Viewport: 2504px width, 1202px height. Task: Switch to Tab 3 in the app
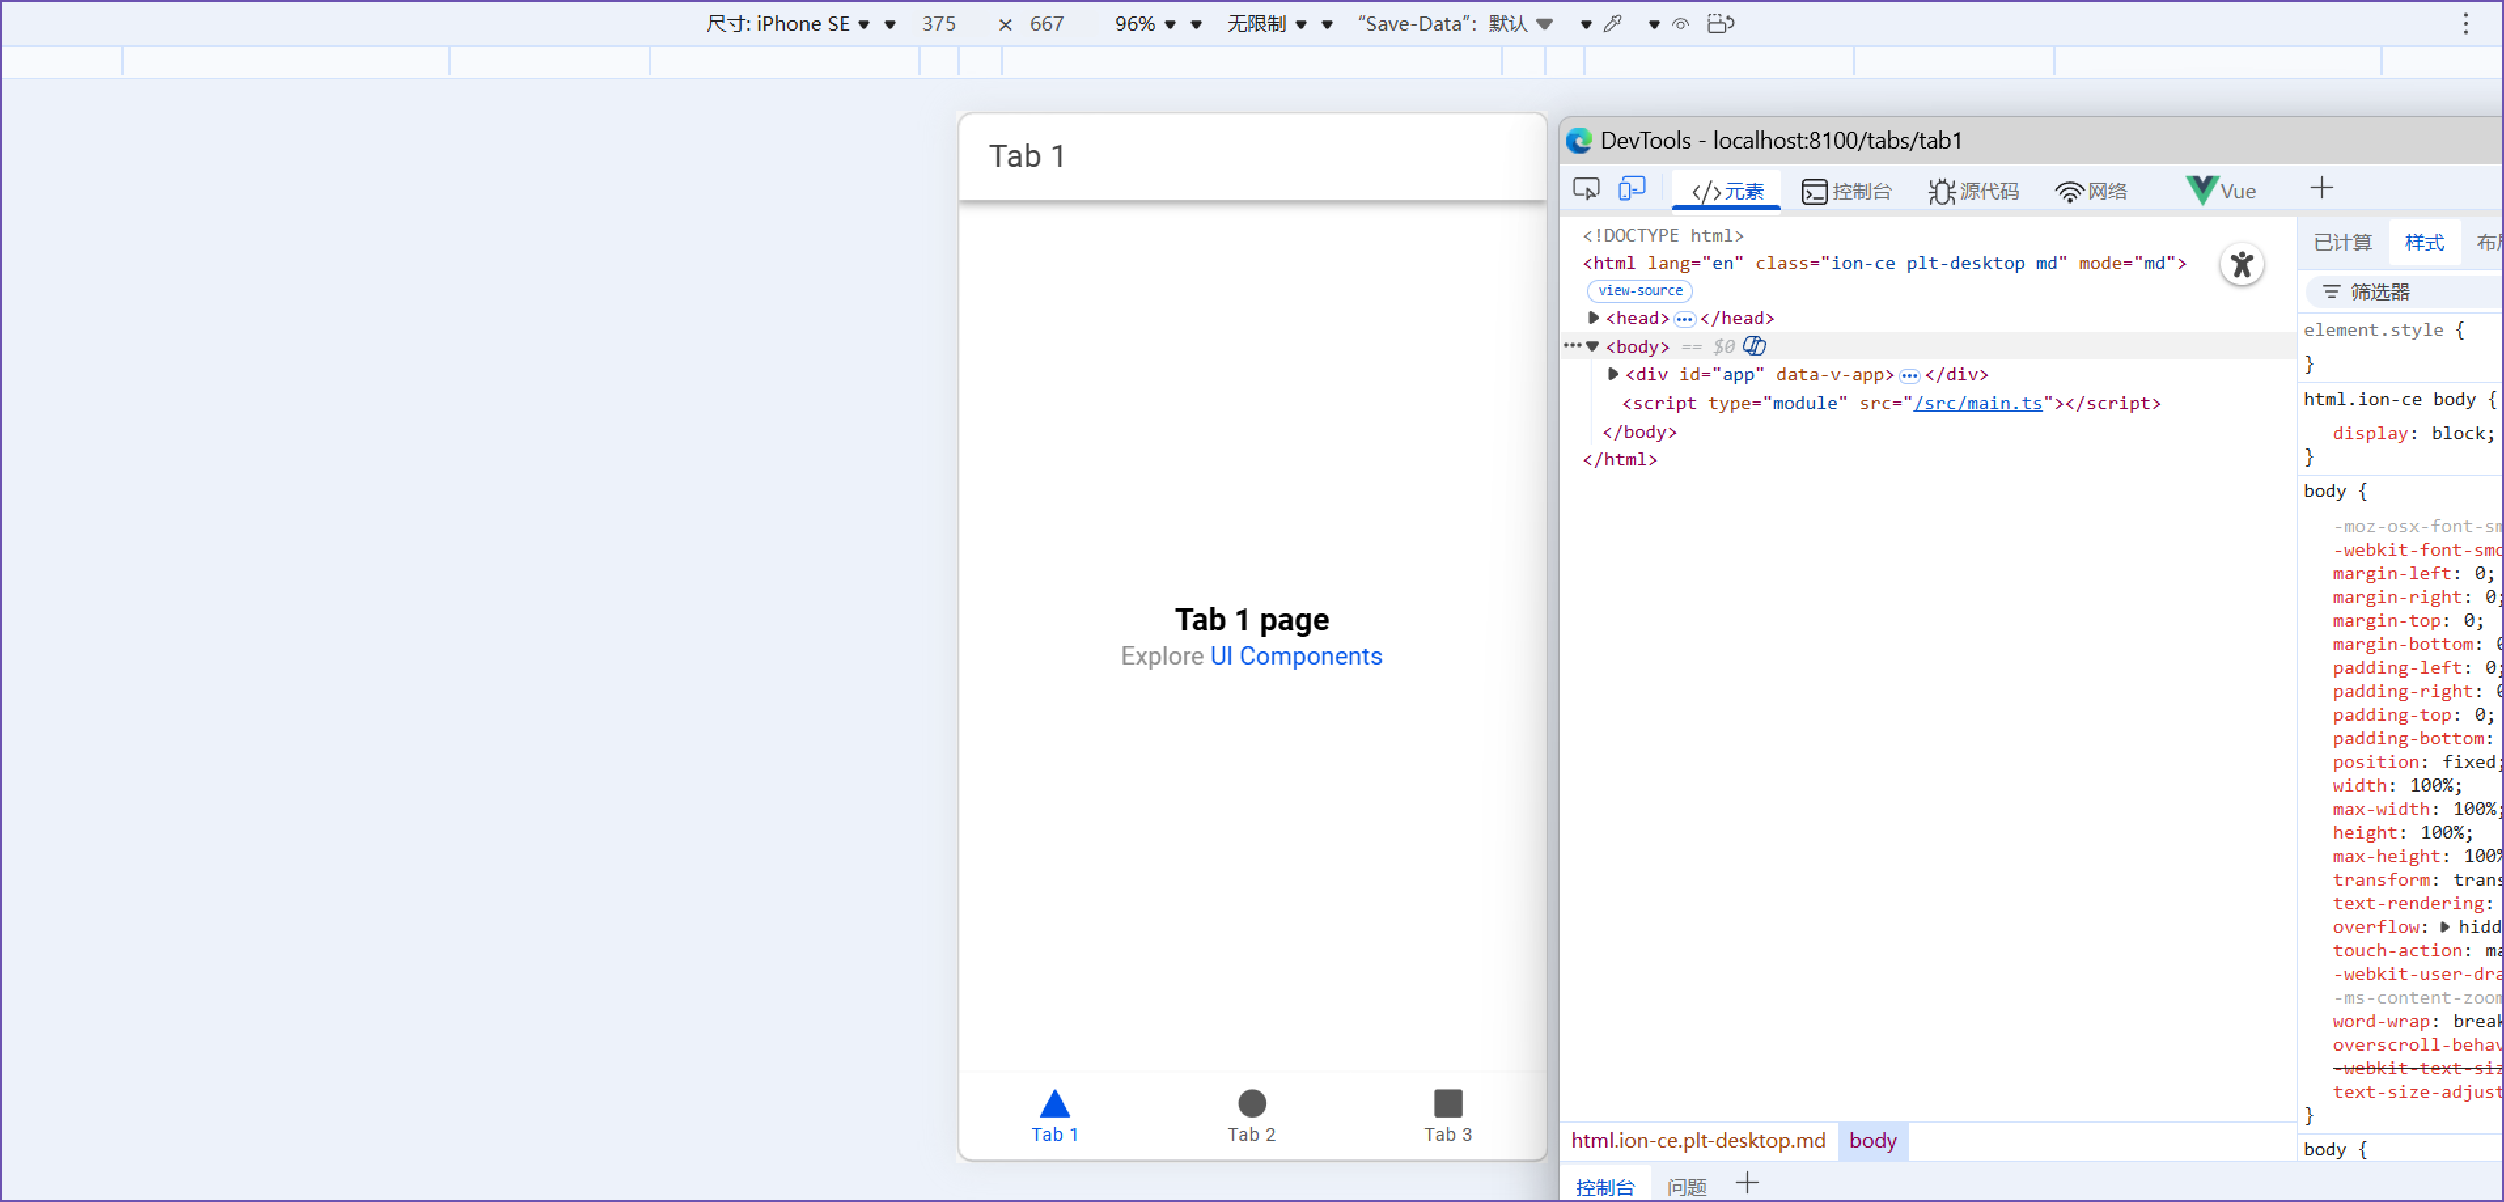tap(1448, 1116)
